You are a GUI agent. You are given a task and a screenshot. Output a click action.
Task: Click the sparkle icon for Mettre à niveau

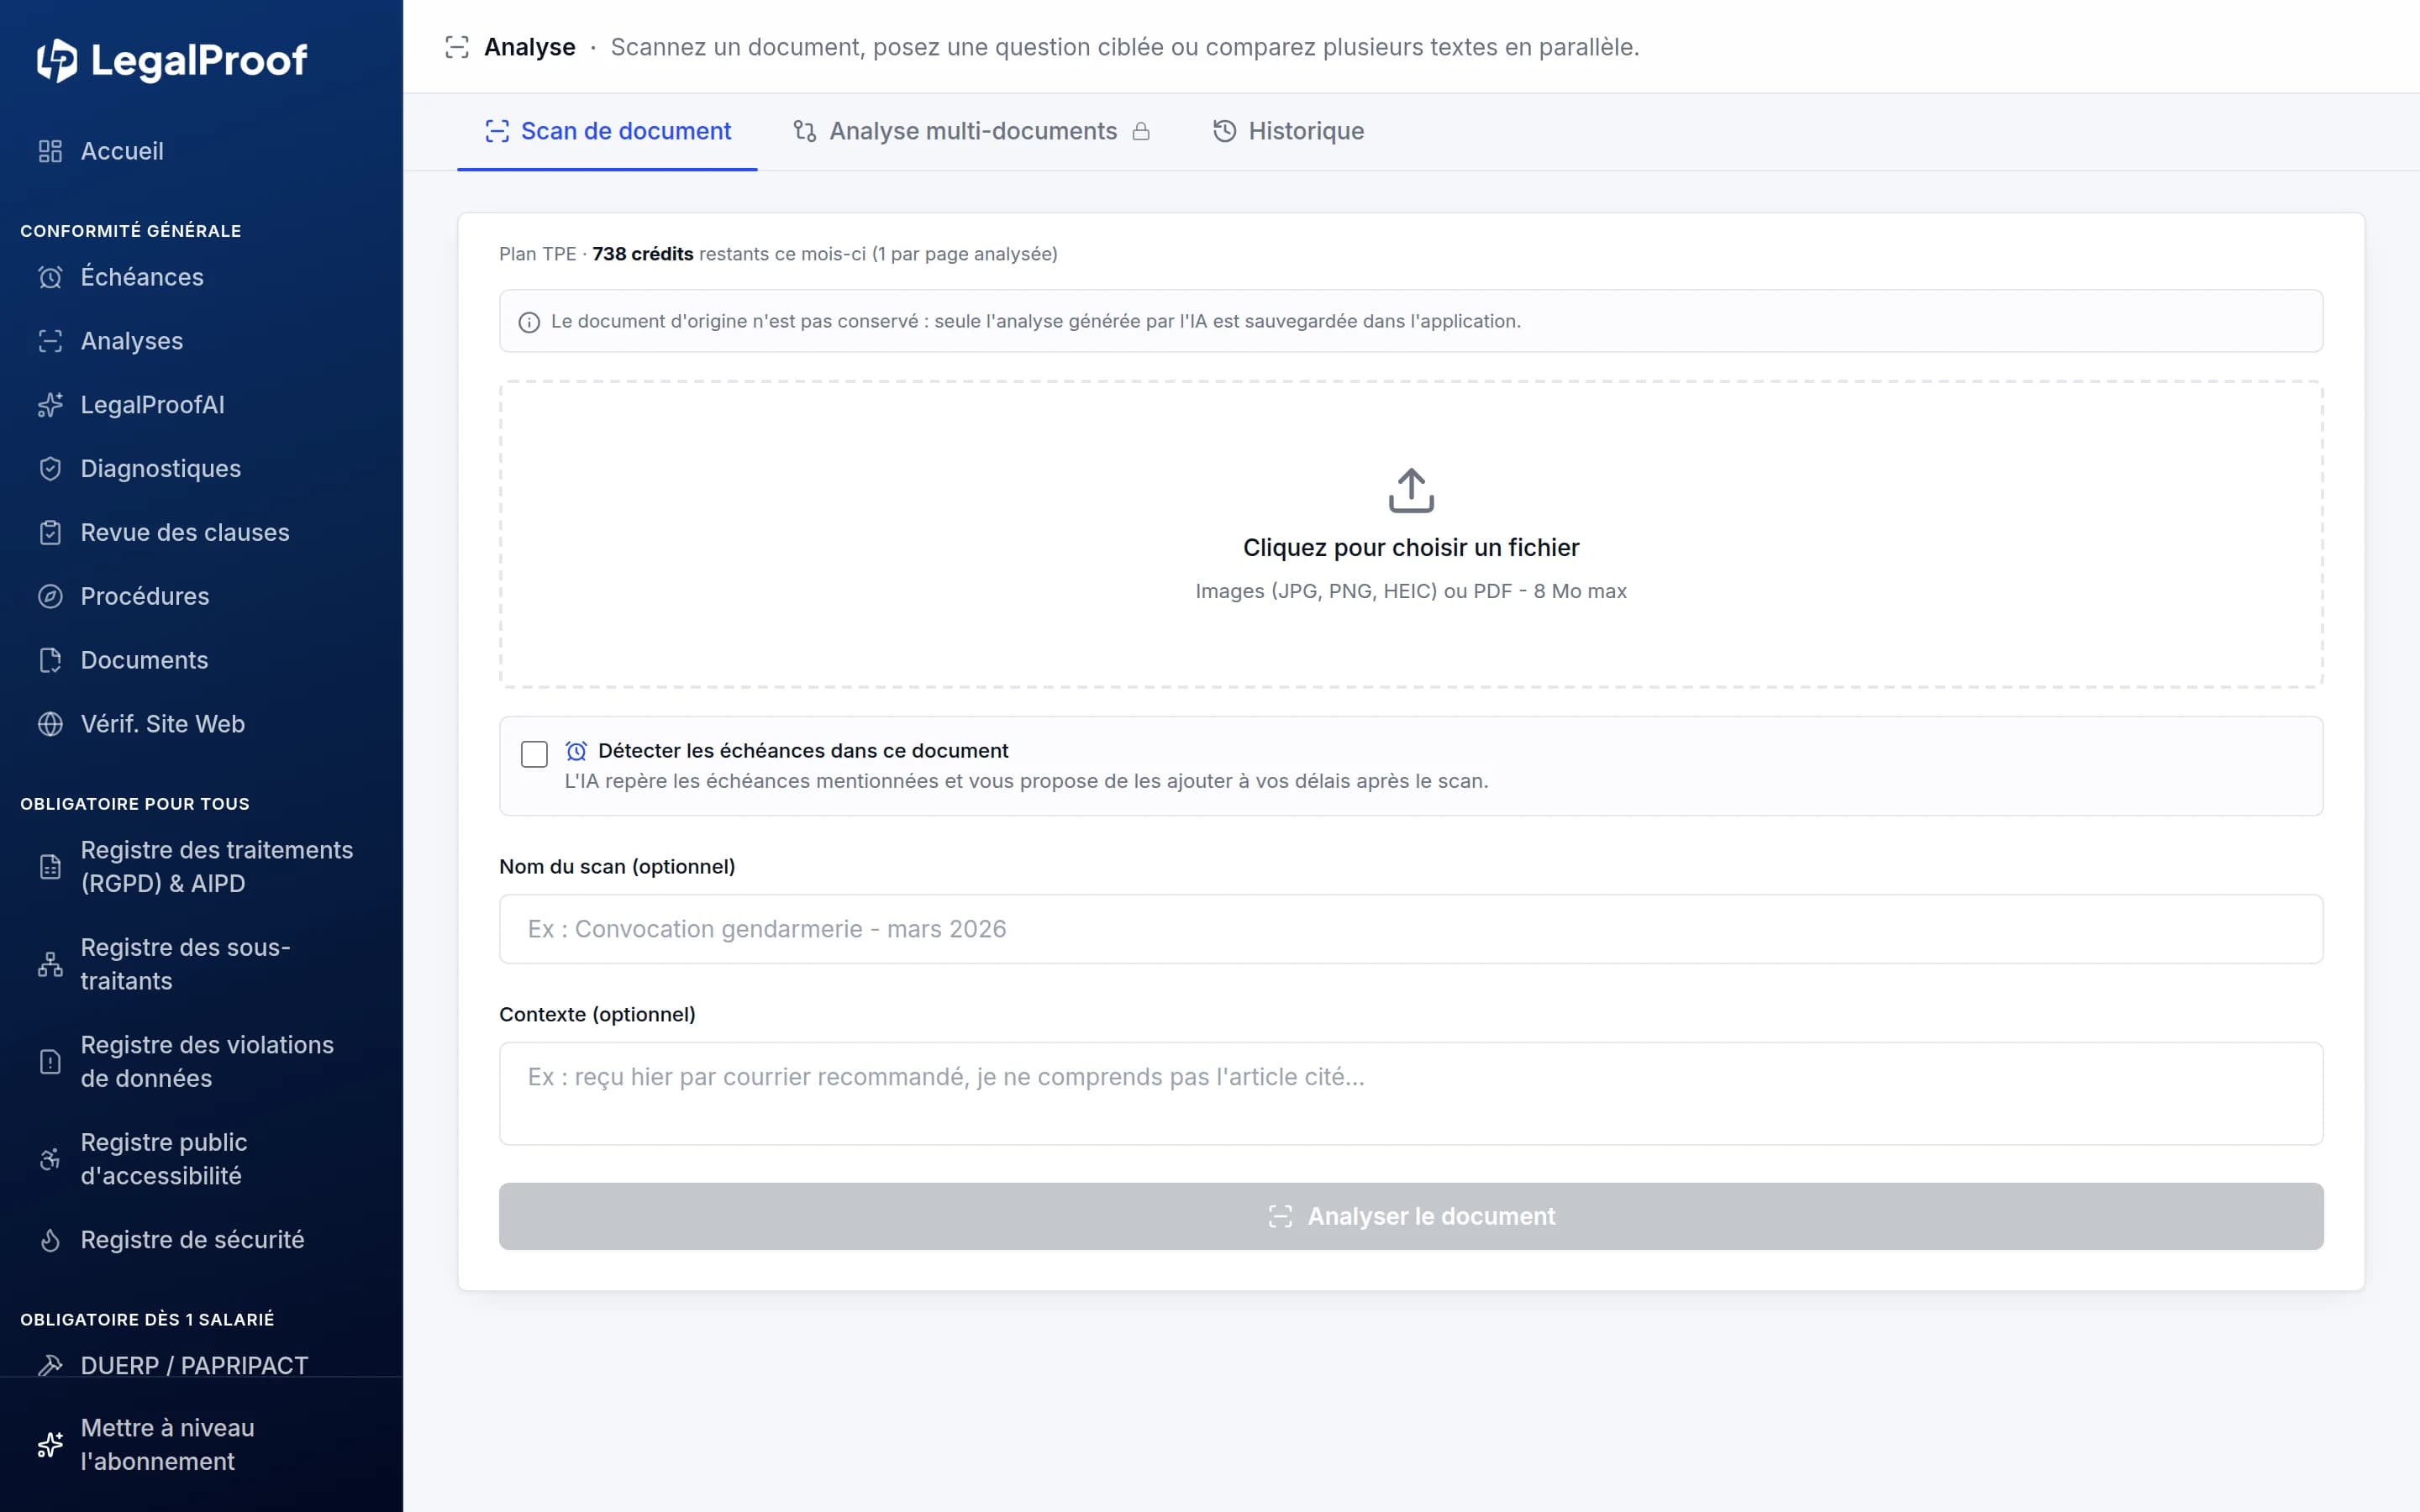coord(50,1445)
